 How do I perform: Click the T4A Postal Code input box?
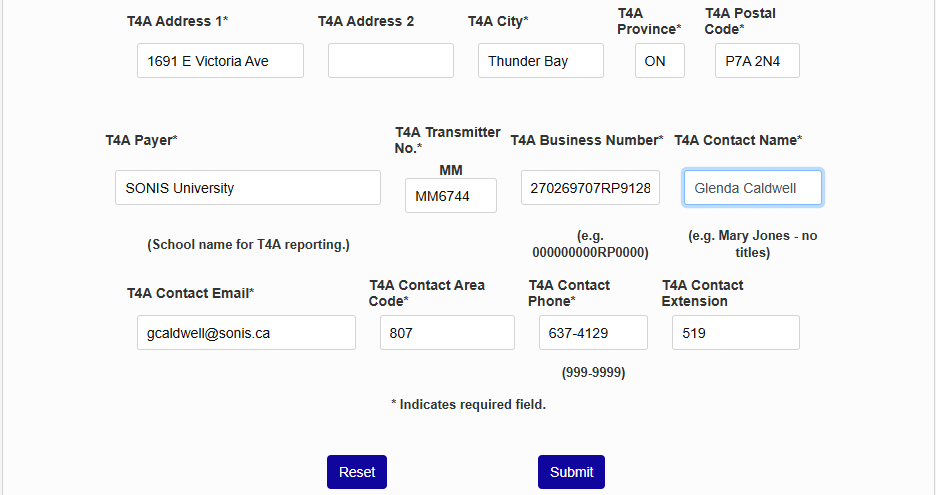tap(757, 61)
